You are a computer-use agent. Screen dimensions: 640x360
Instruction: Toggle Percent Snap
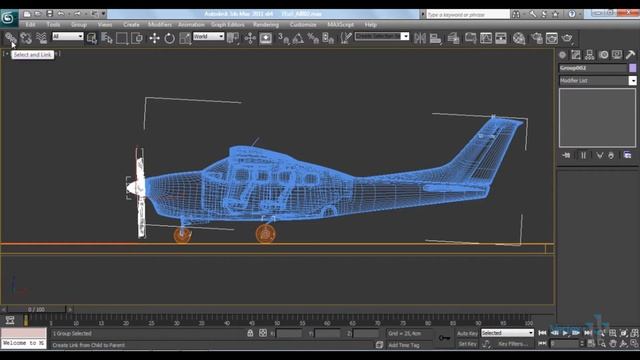(313, 38)
